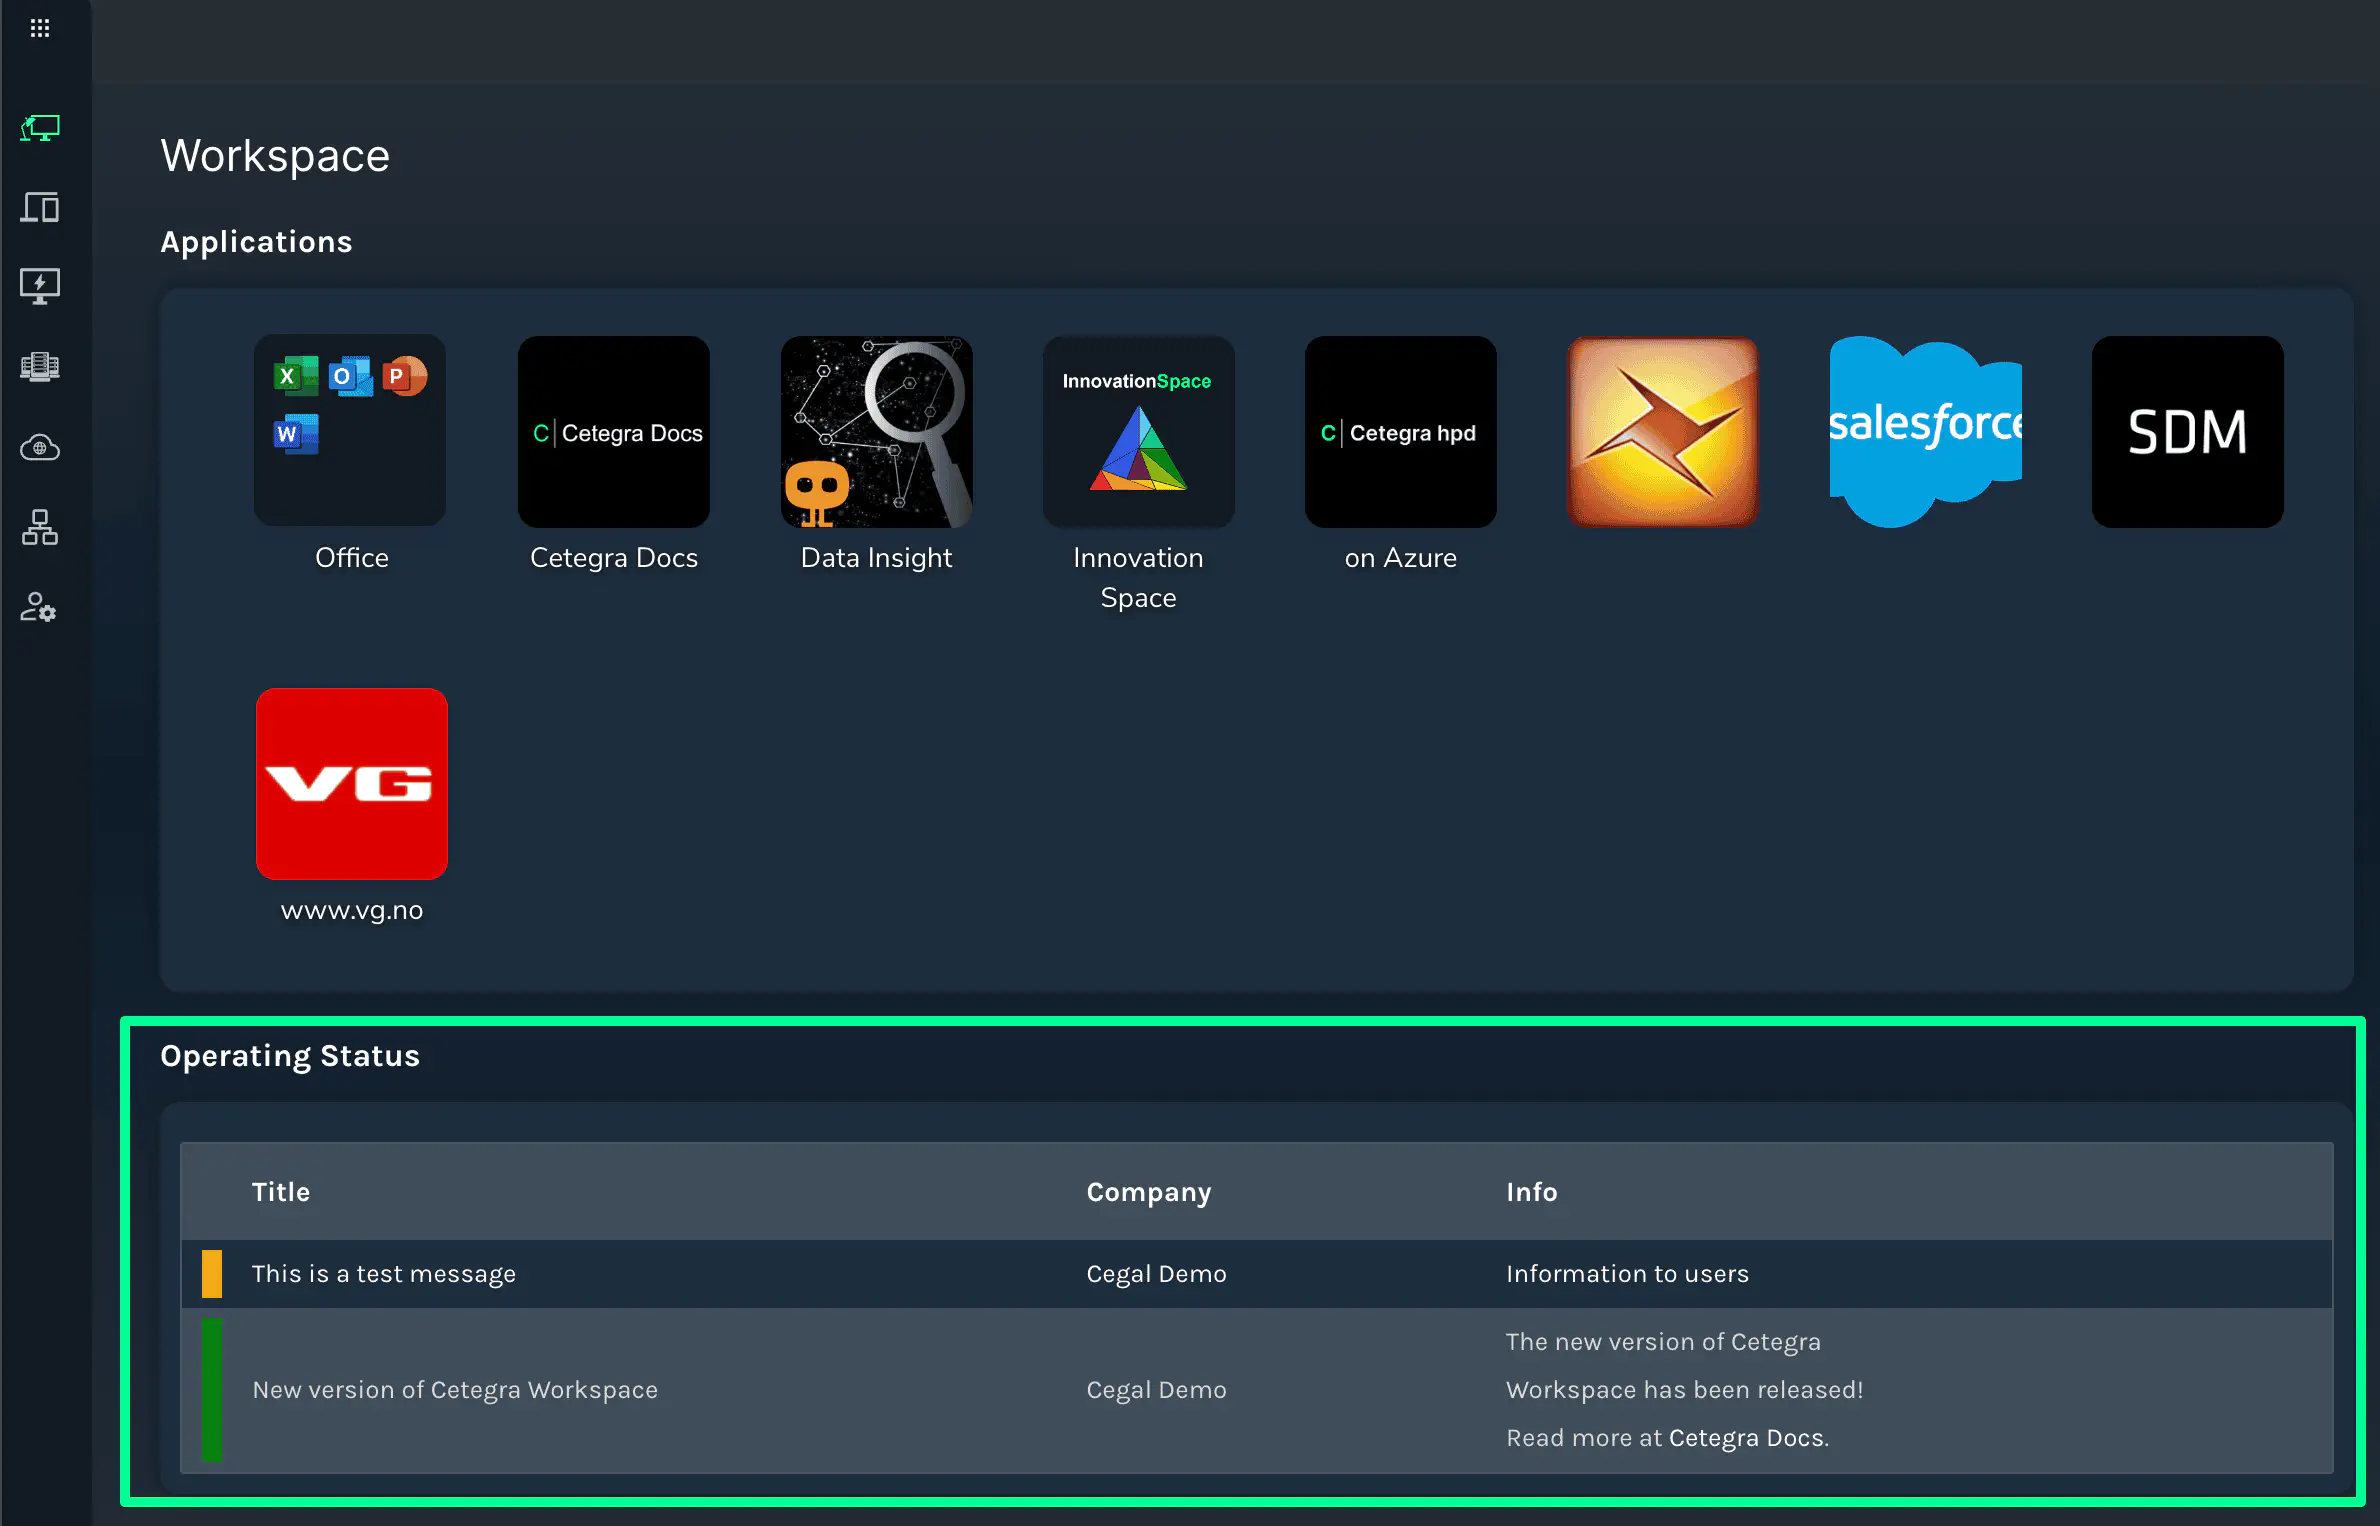Image resolution: width=2380 pixels, height=1526 pixels.
Task: Follow the Cetegra Docs link in Info
Action: pyautogui.click(x=1745, y=1438)
